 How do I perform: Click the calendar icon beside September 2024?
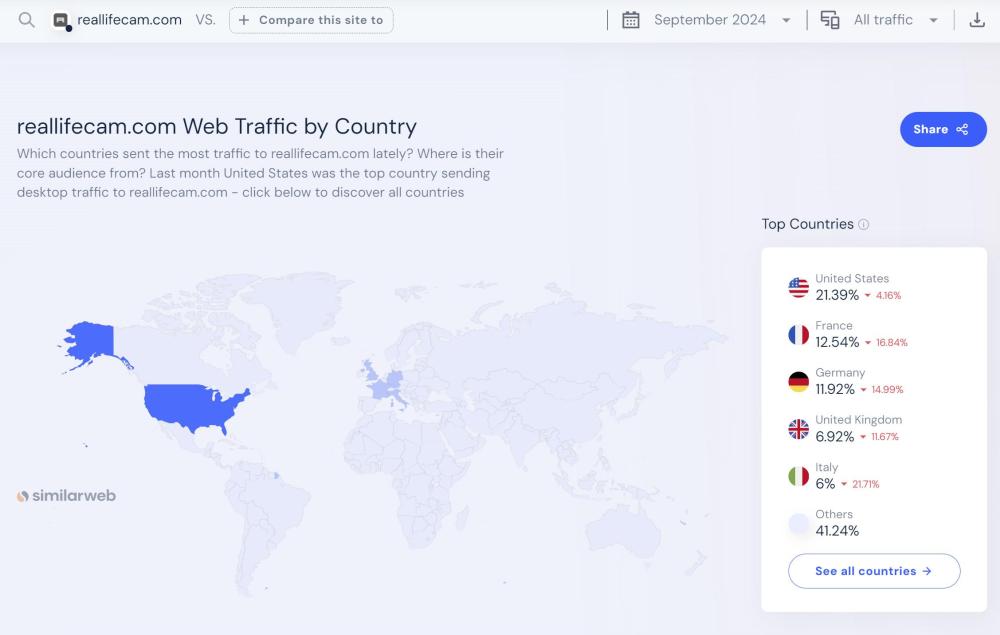click(631, 20)
